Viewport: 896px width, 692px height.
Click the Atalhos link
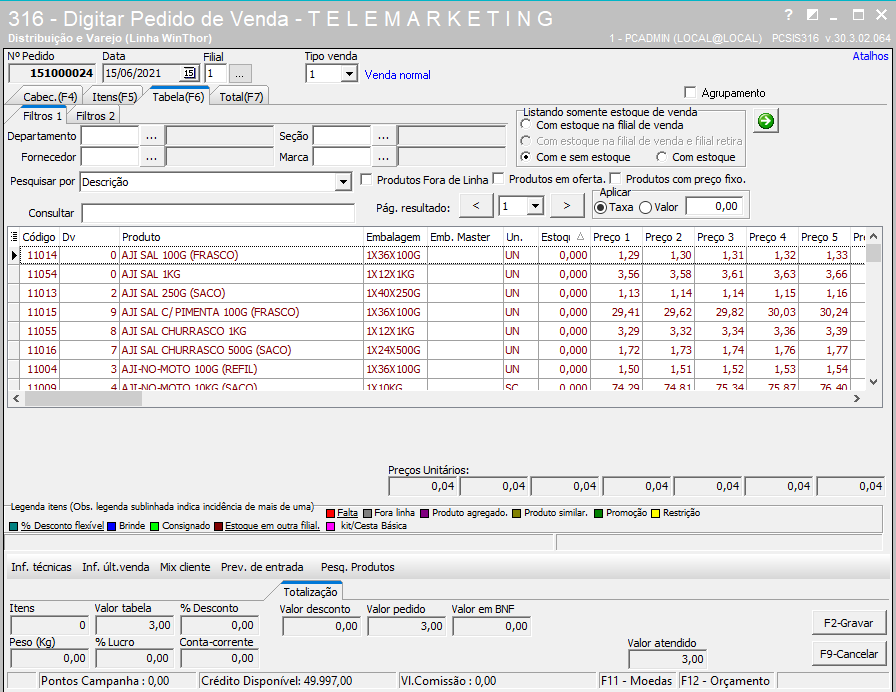click(869, 57)
